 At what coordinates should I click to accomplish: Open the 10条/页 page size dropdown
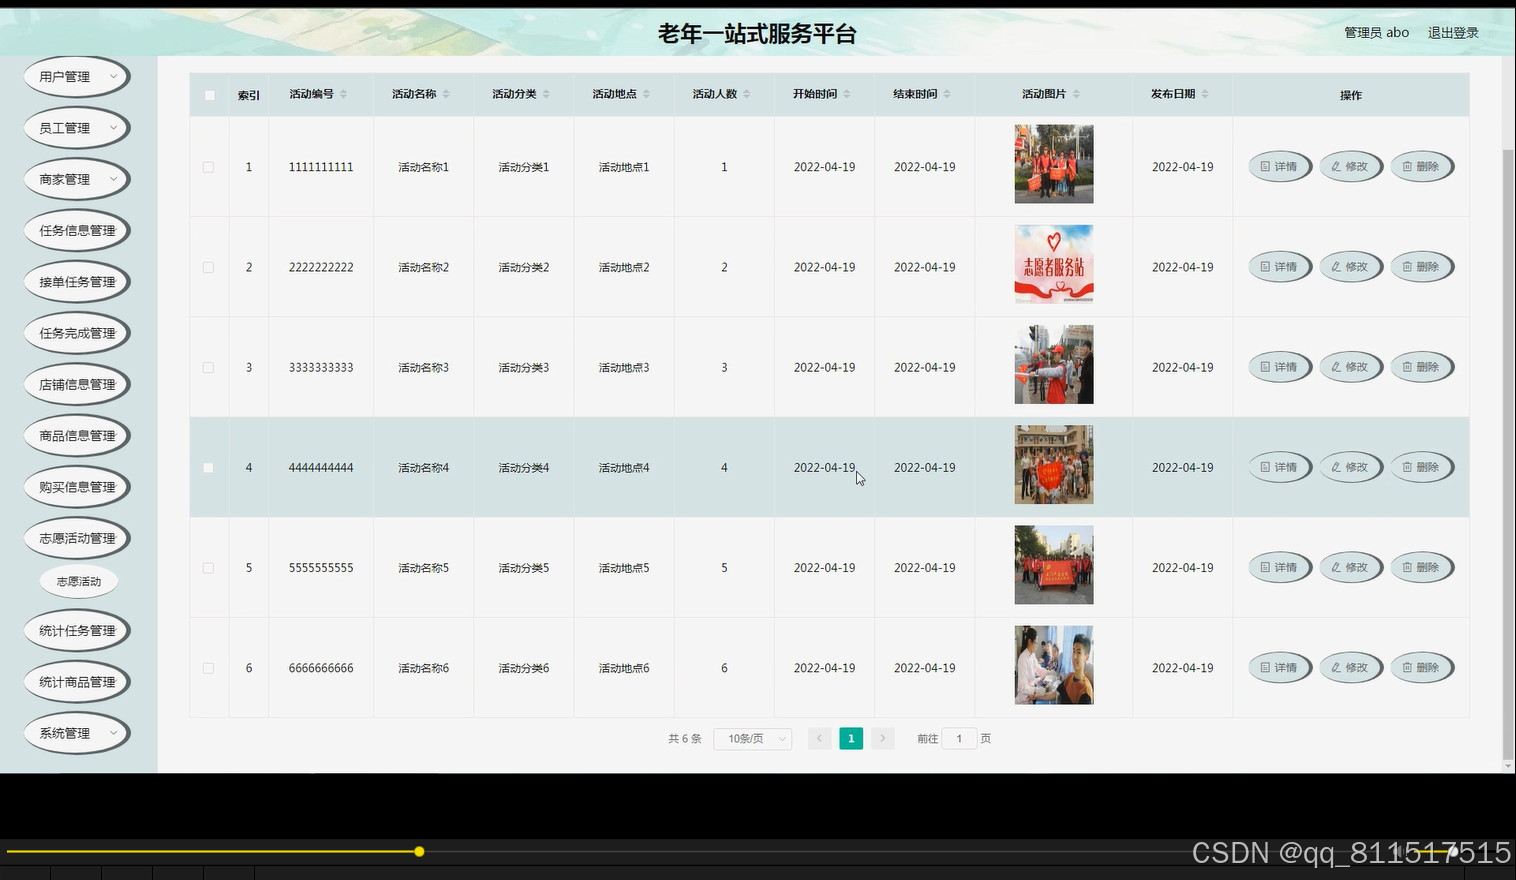753,739
